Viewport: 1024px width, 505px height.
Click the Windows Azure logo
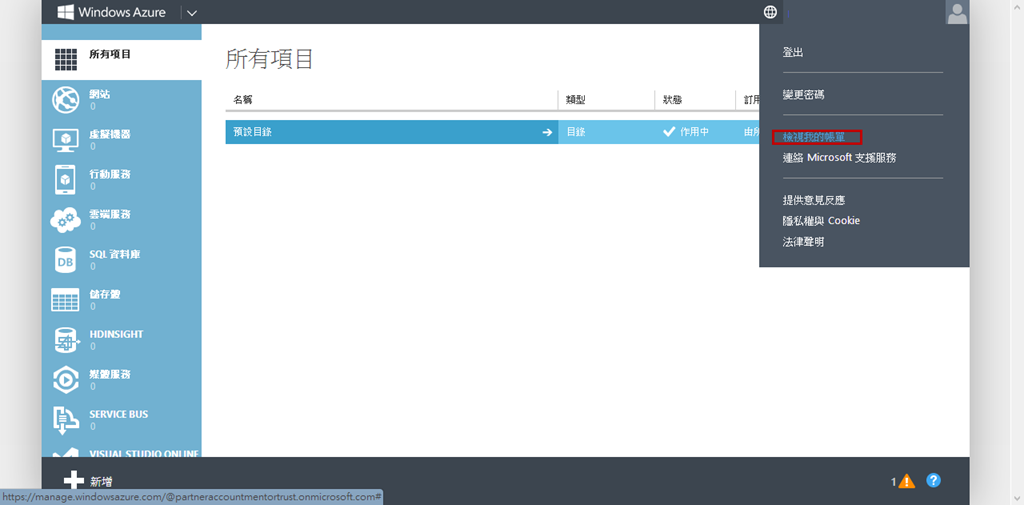click(111, 12)
